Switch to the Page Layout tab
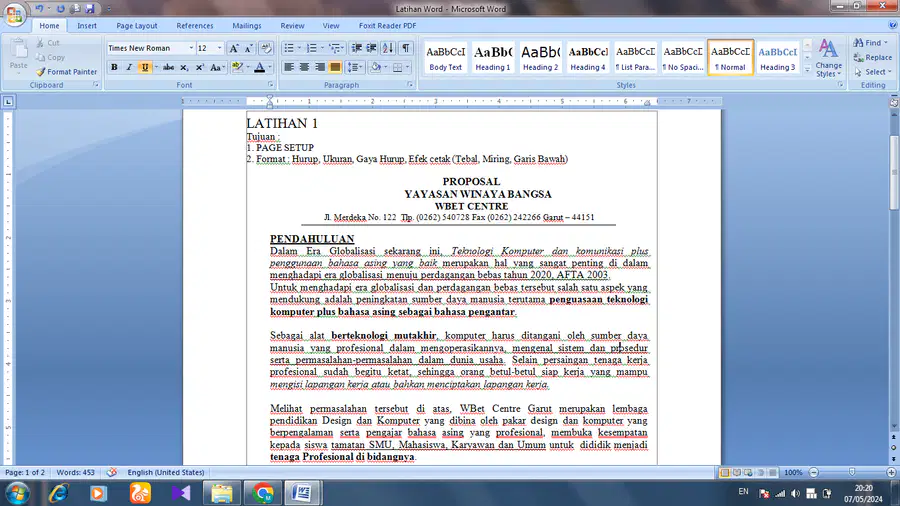Viewport: 900px width, 506px height. pyautogui.click(x=137, y=26)
